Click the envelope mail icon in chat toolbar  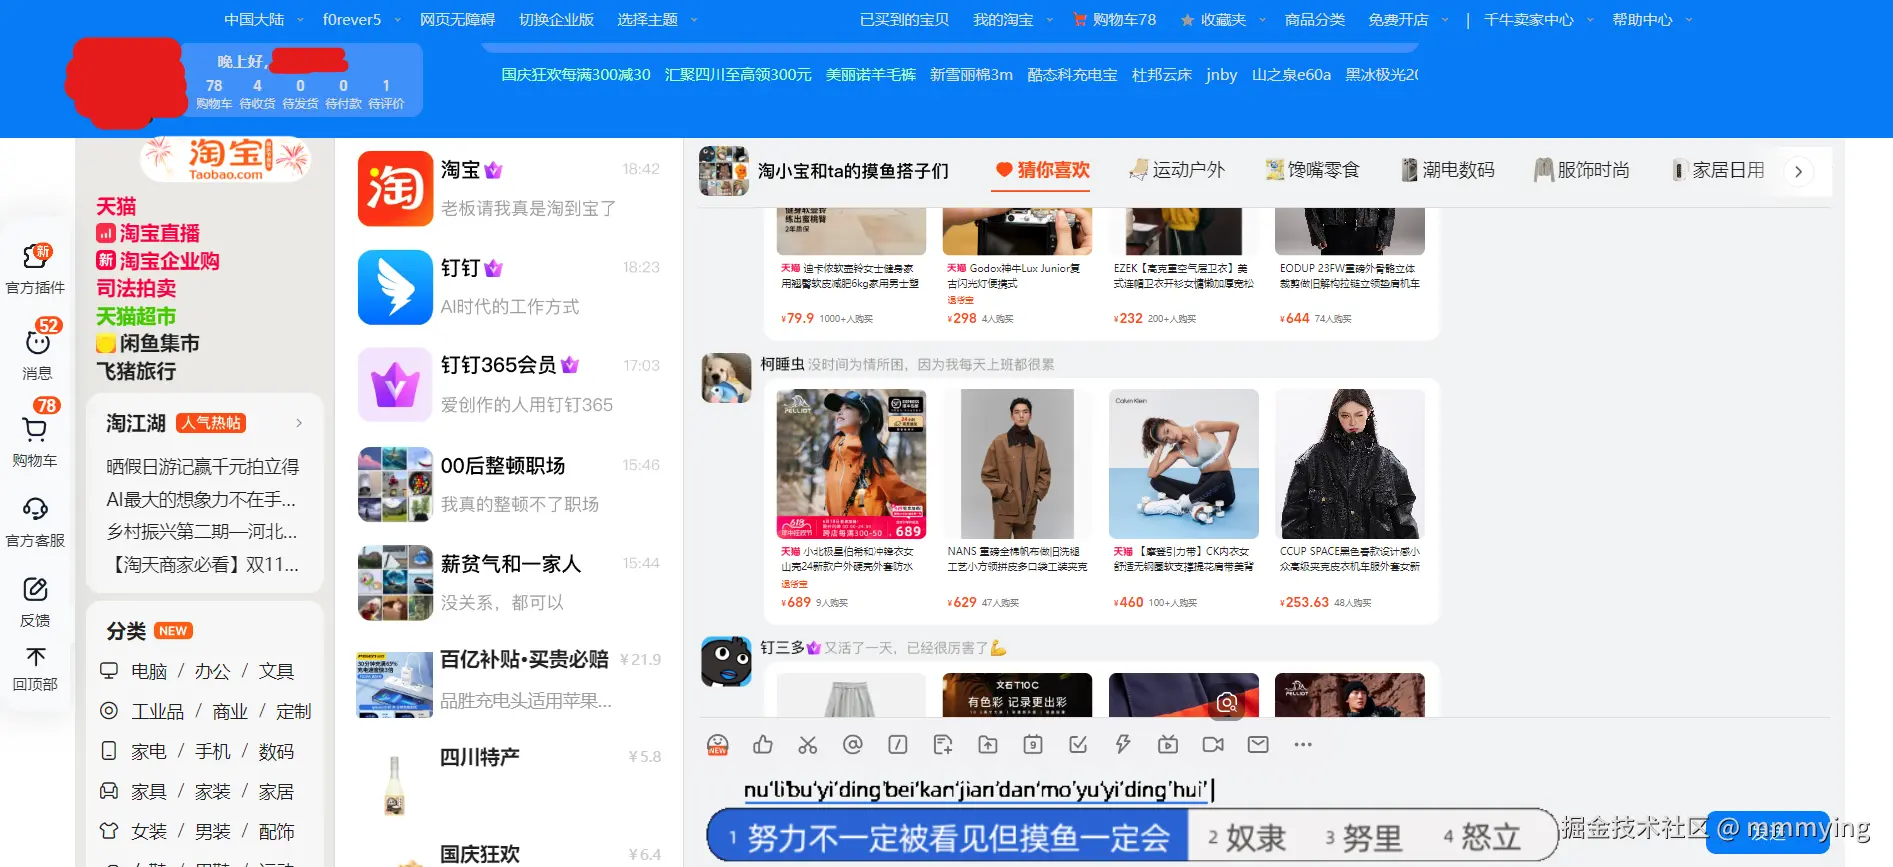pyautogui.click(x=1258, y=744)
